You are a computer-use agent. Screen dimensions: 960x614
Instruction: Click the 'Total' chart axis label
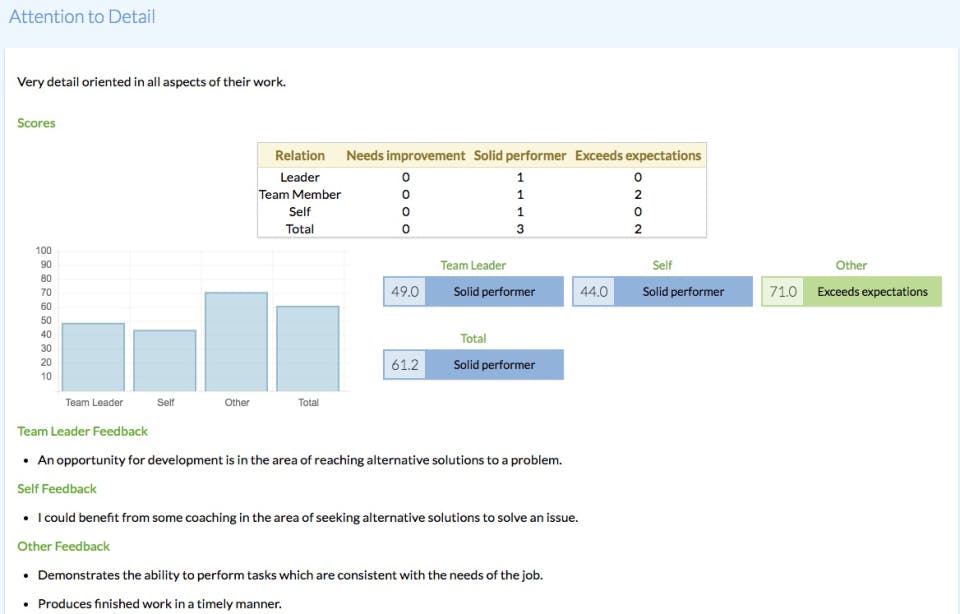point(309,402)
